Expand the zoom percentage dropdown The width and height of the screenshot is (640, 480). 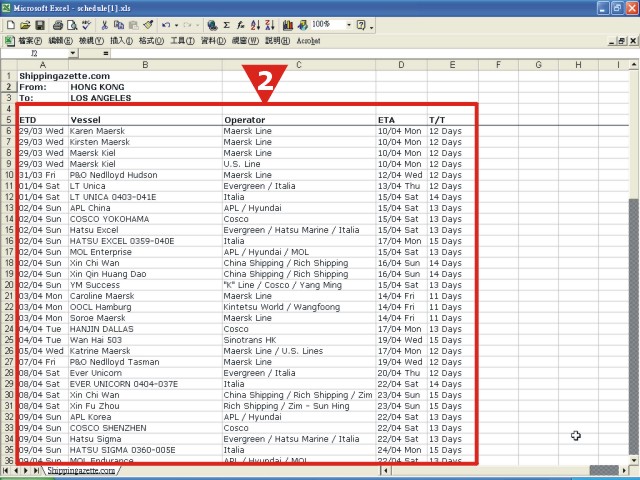349,25
